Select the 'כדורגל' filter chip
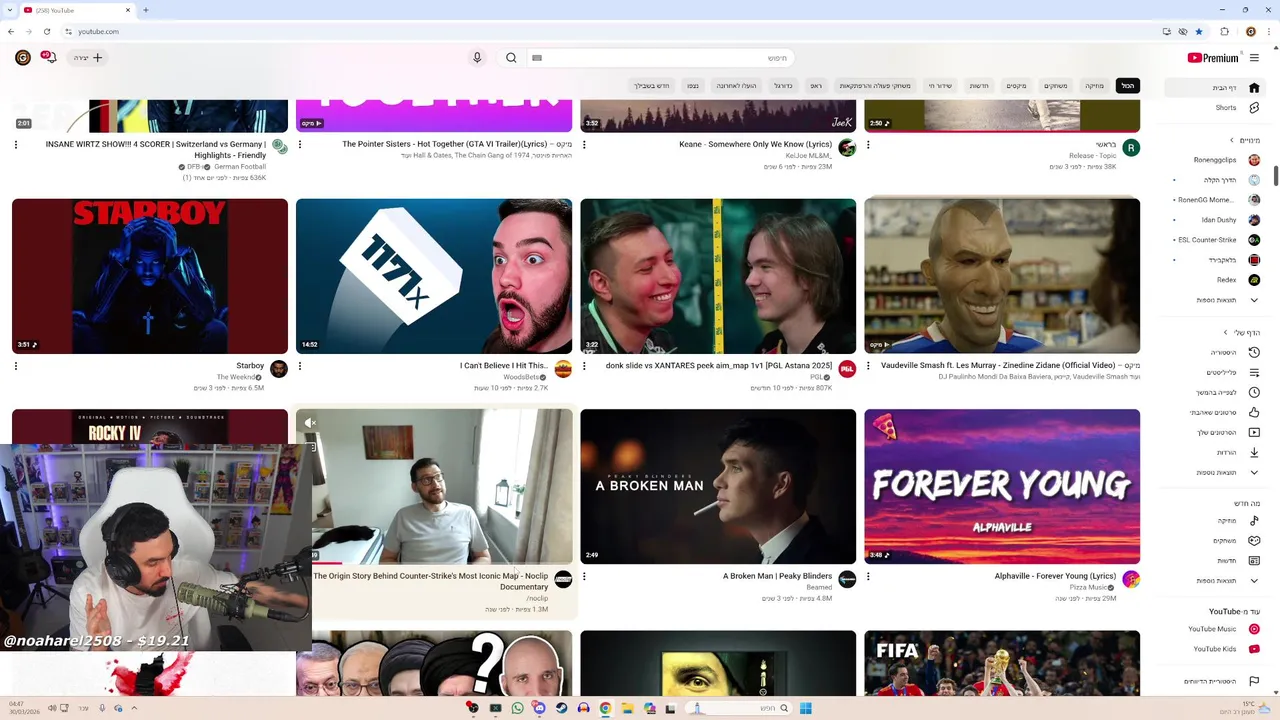 (x=783, y=86)
